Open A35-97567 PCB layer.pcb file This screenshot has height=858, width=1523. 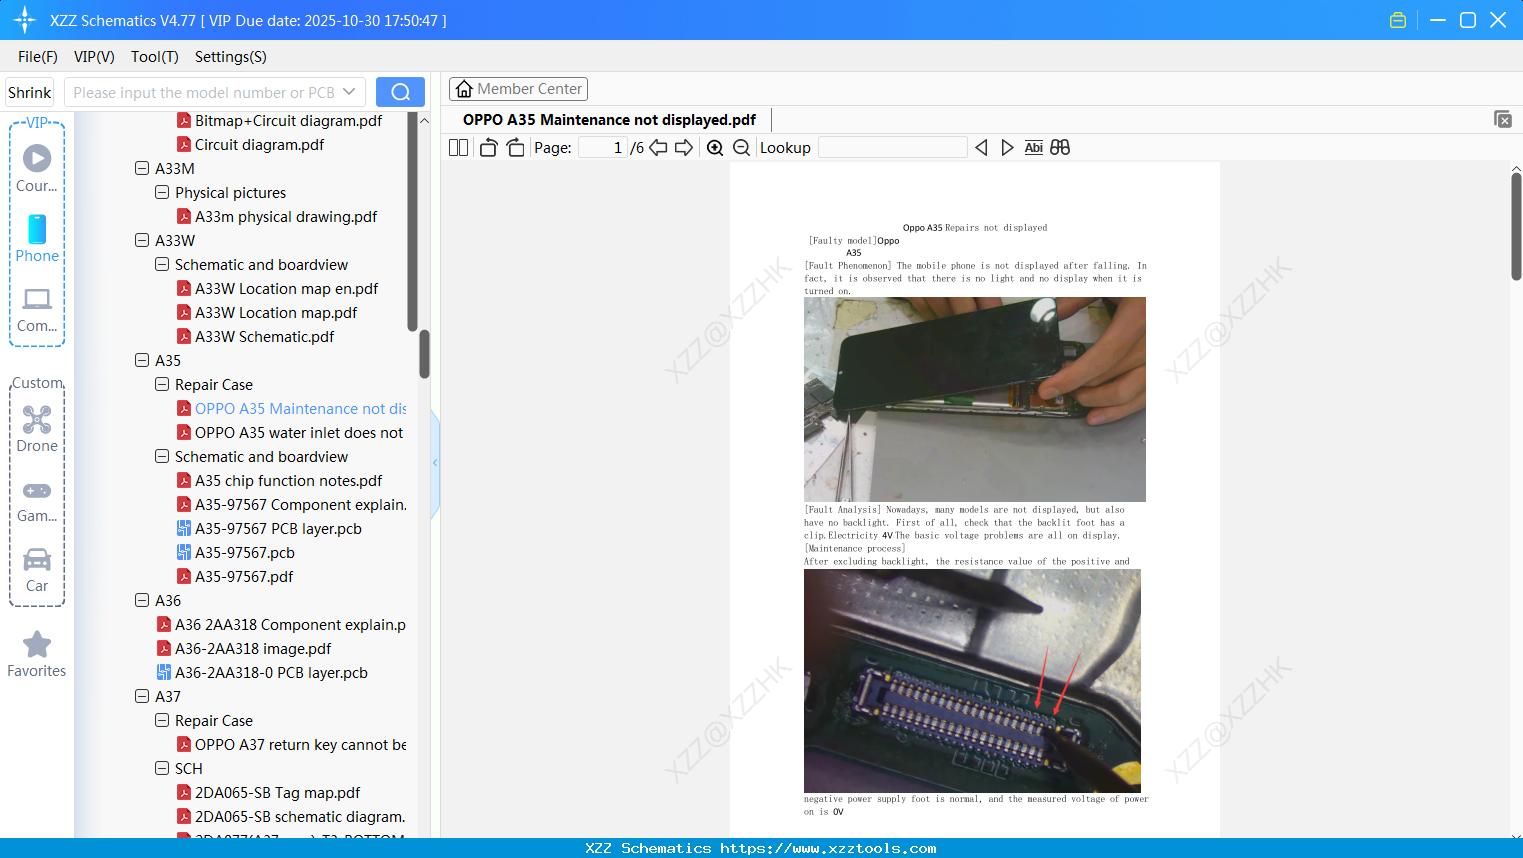(x=278, y=529)
